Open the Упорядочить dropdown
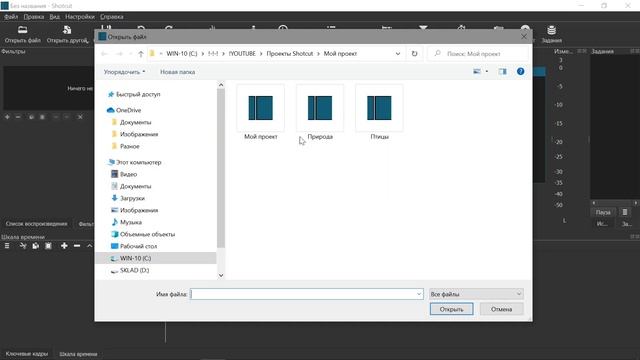The image size is (640, 360). pos(124,72)
